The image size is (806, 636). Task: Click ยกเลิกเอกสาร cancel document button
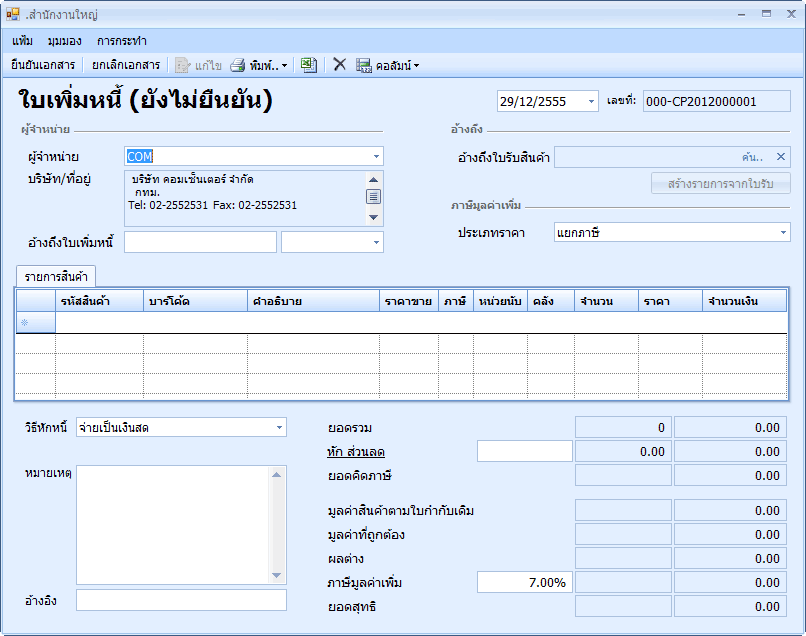coord(126,65)
